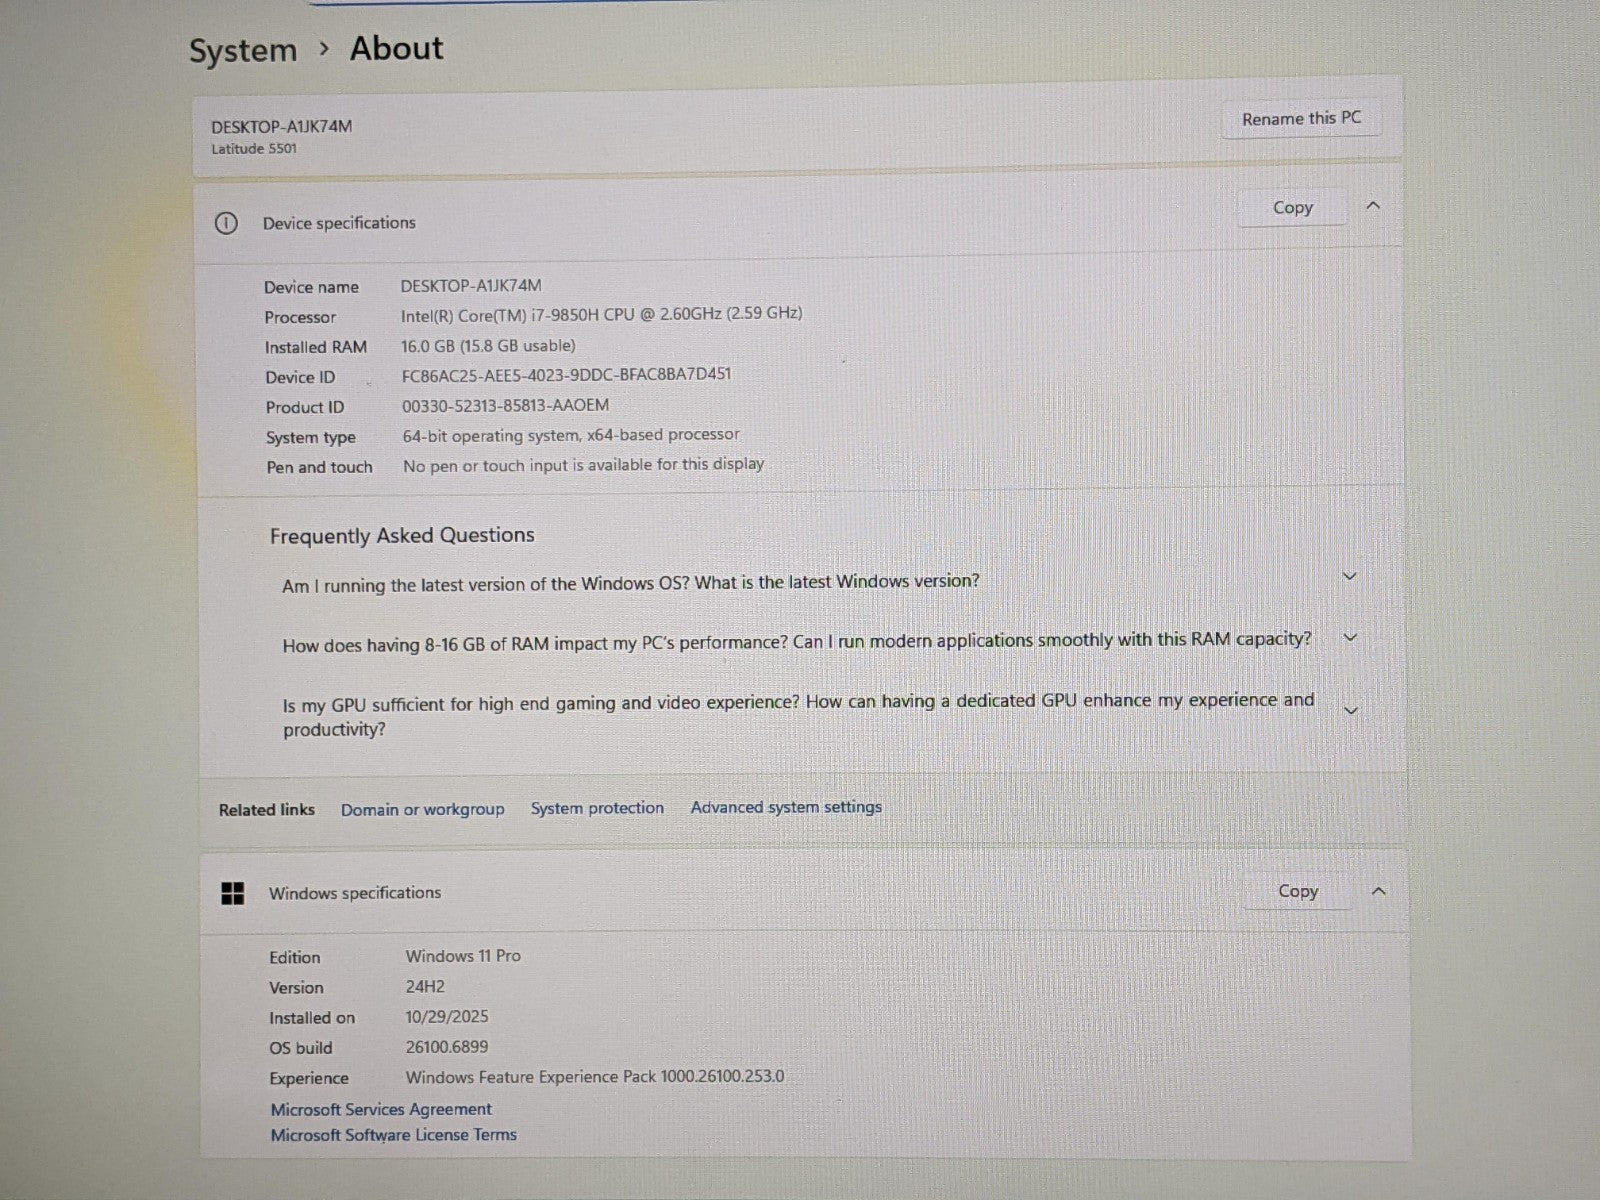
Task: Click Rename this PC button
Action: 1301,118
